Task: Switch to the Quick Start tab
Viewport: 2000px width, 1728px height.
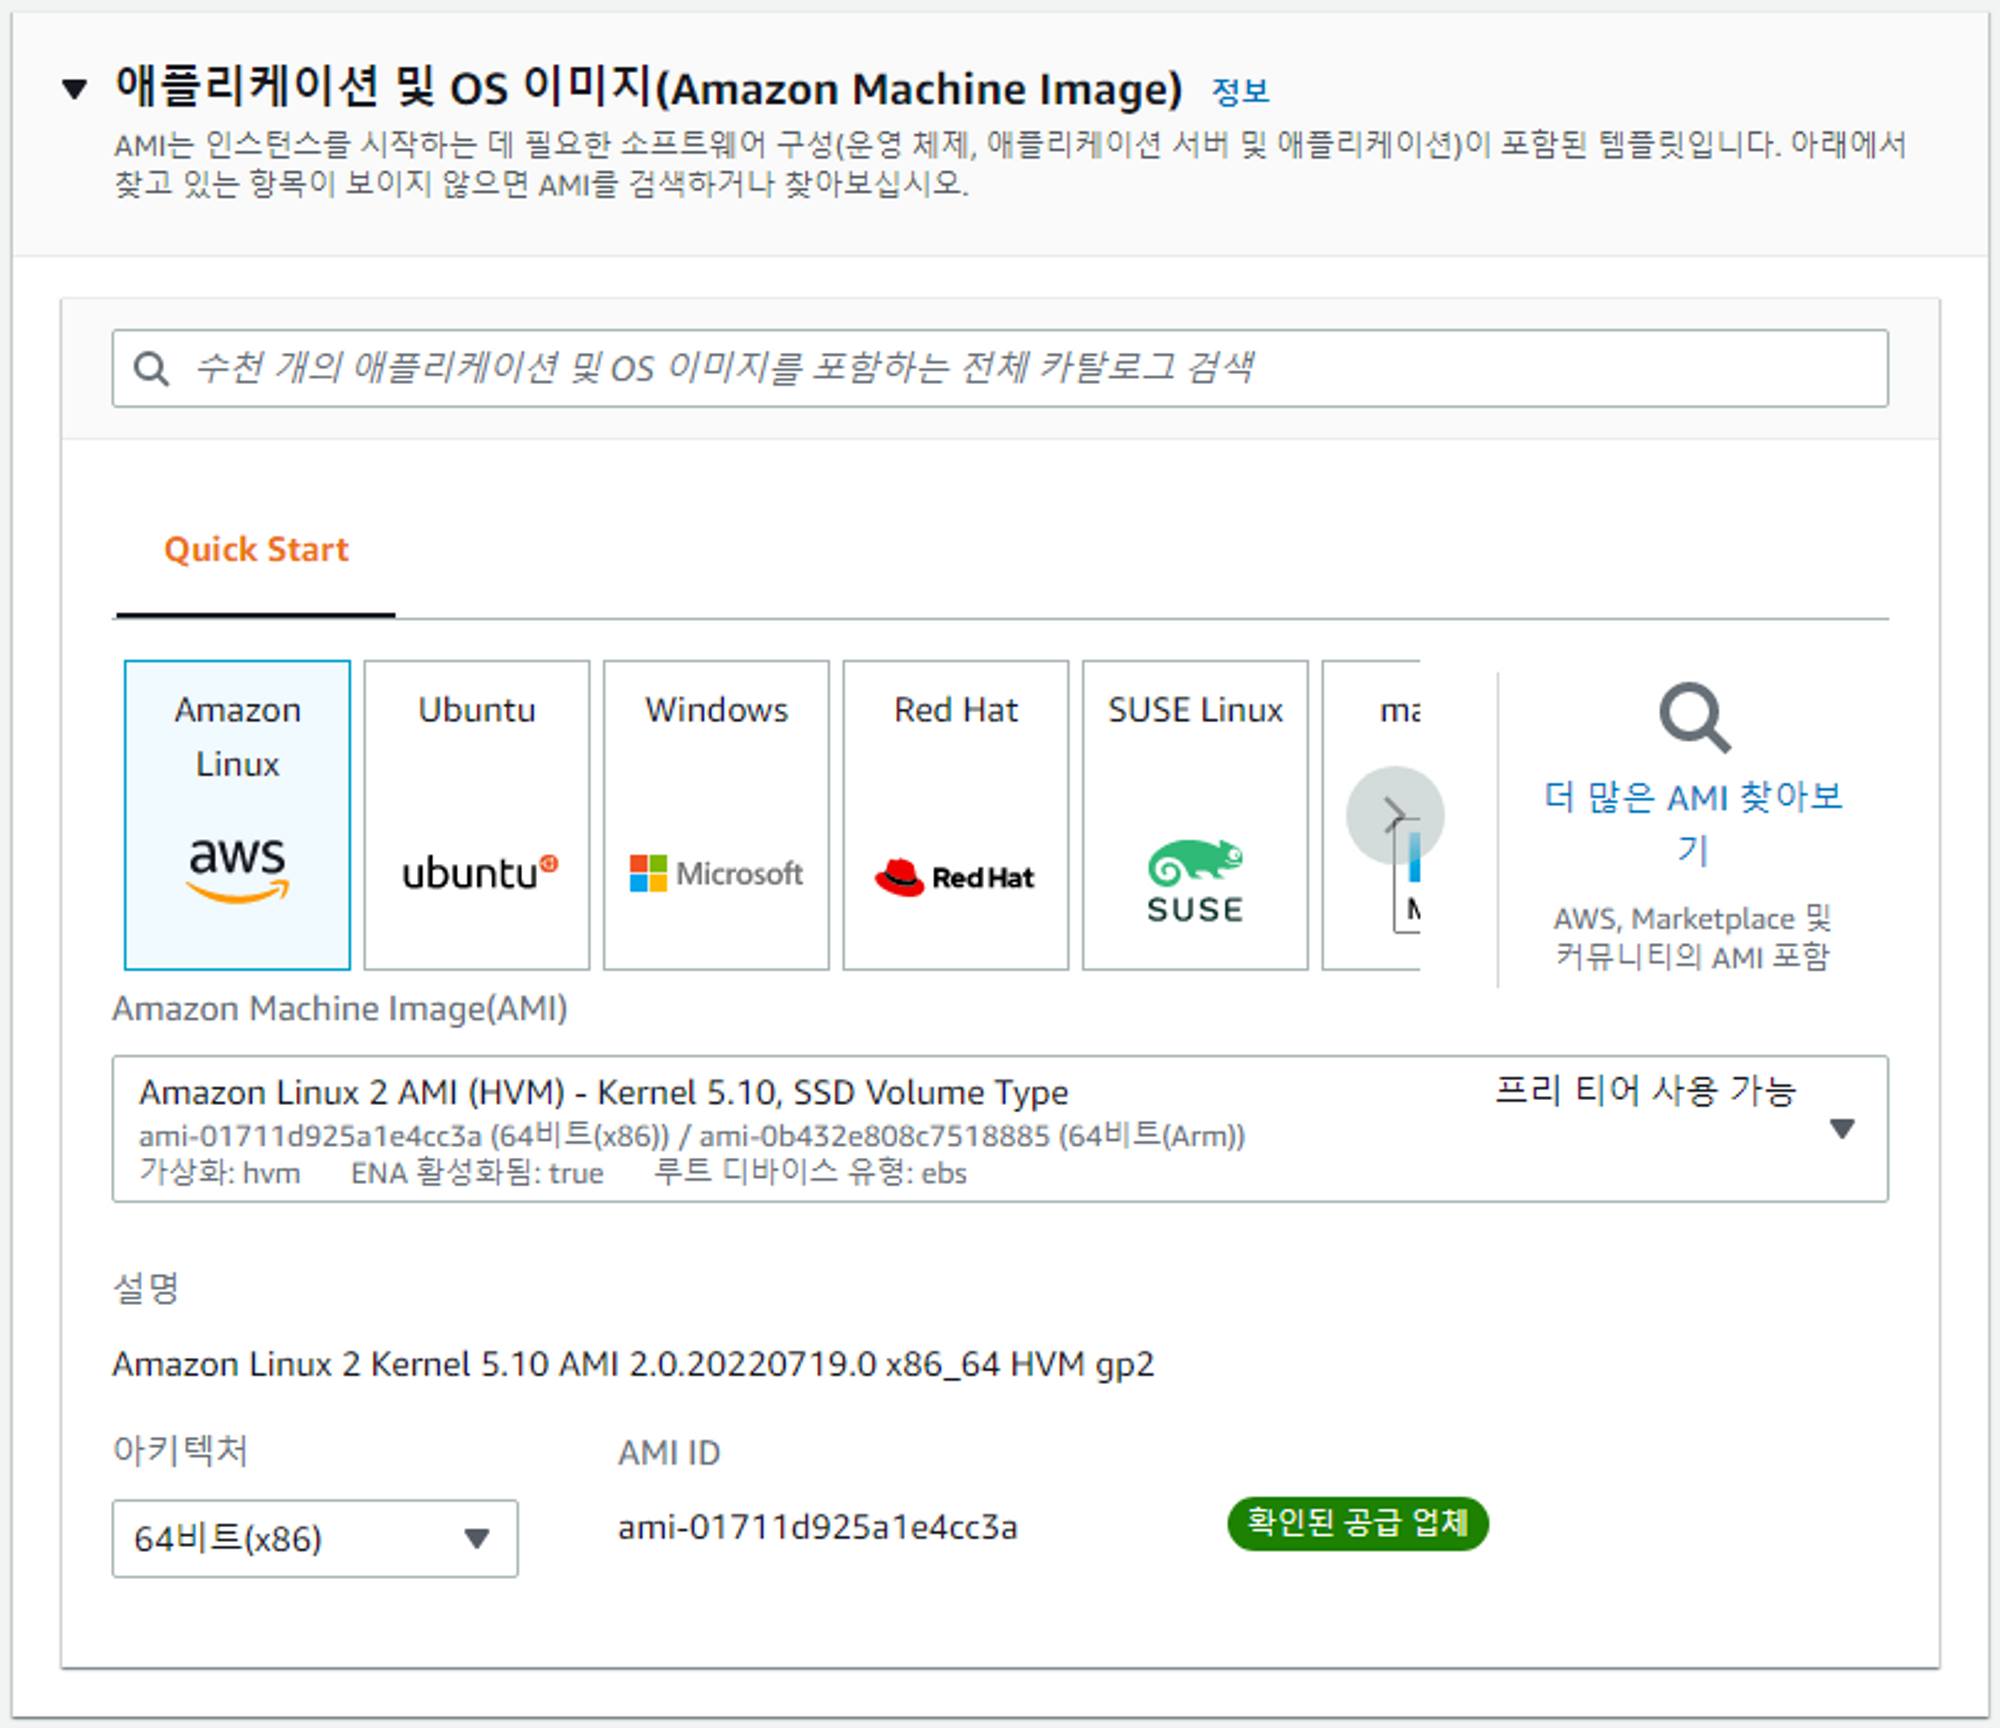Action: [256, 549]
